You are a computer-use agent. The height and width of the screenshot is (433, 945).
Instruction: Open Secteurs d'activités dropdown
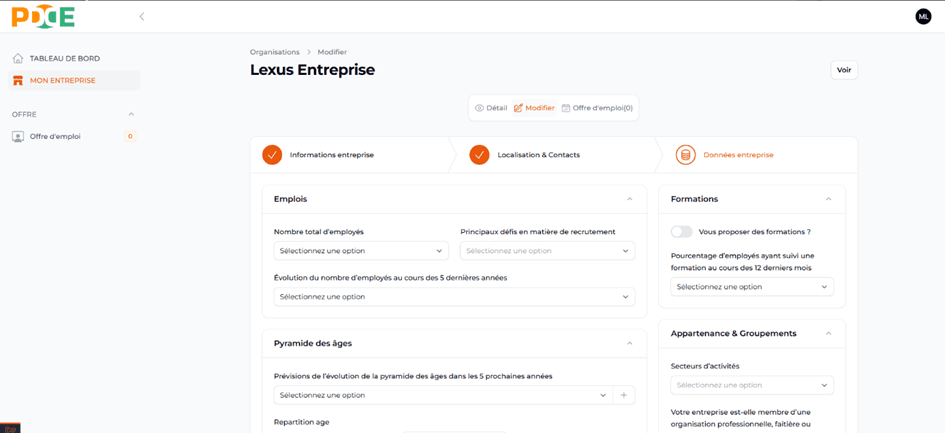pos(752,385)
